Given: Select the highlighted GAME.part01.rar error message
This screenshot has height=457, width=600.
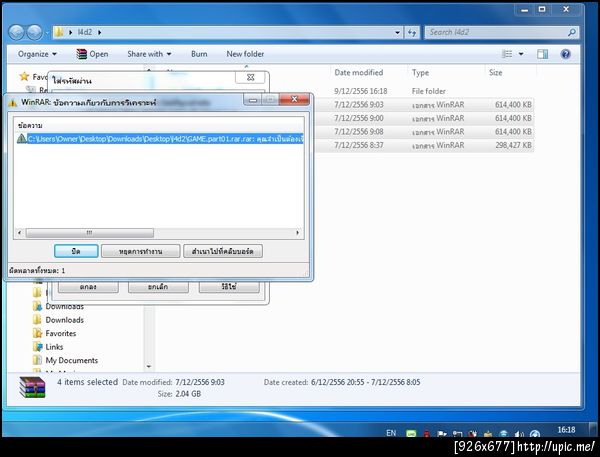Looking at the screenshot, I should click(165, 139).
